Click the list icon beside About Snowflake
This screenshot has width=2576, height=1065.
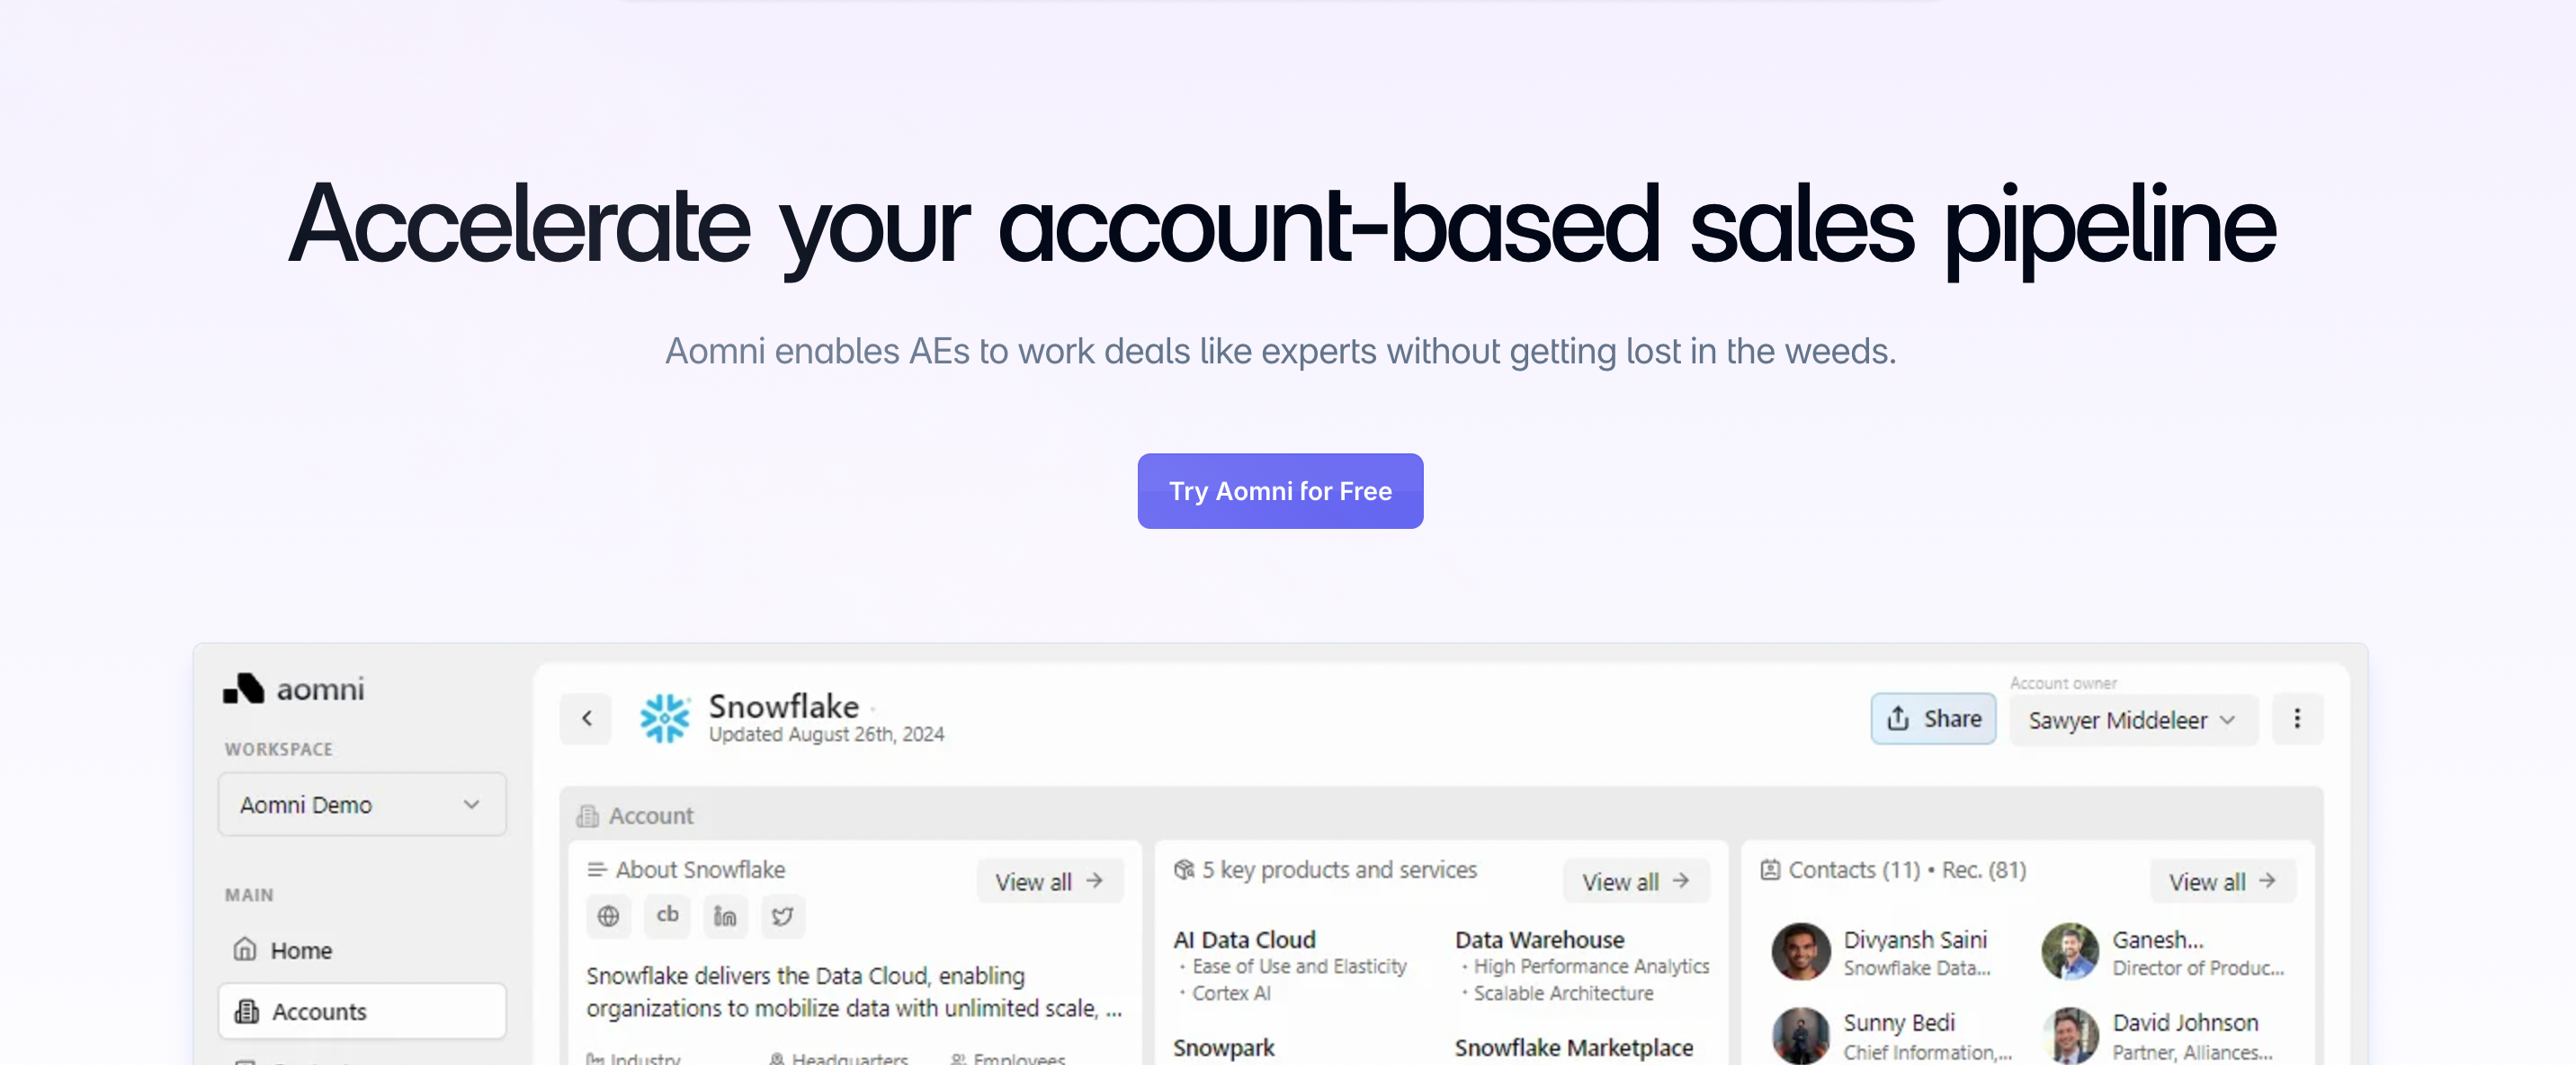(x=597, y=869)
